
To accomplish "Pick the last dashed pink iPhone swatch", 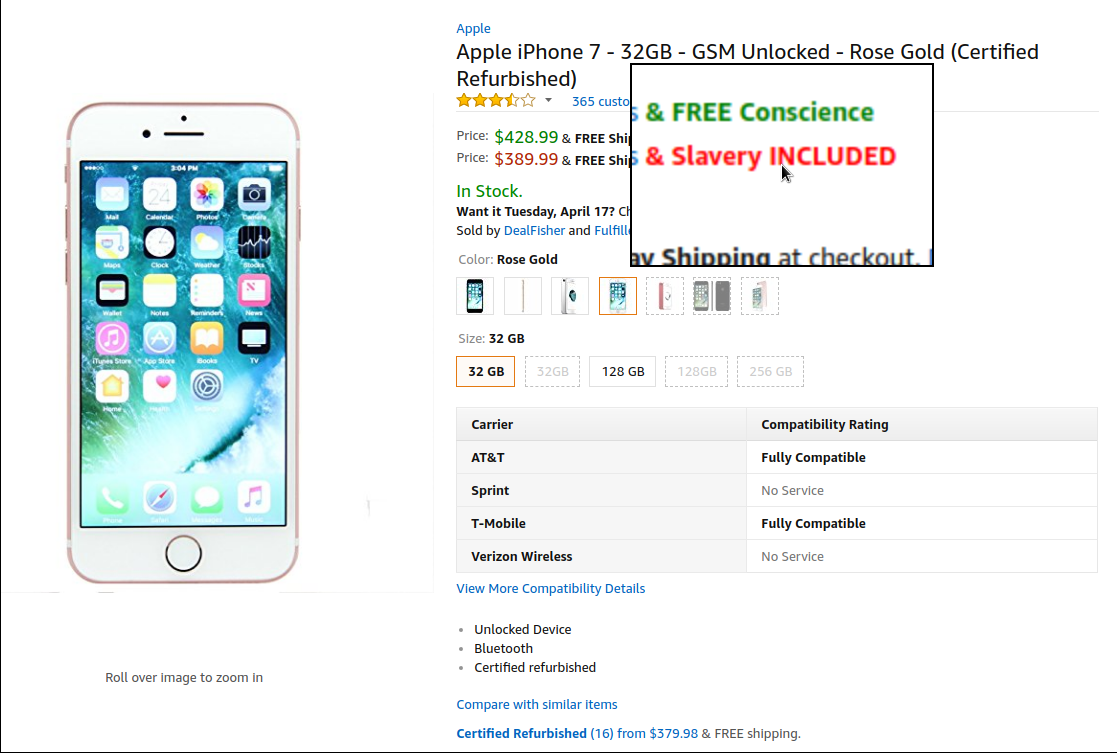I will (759, 296).
